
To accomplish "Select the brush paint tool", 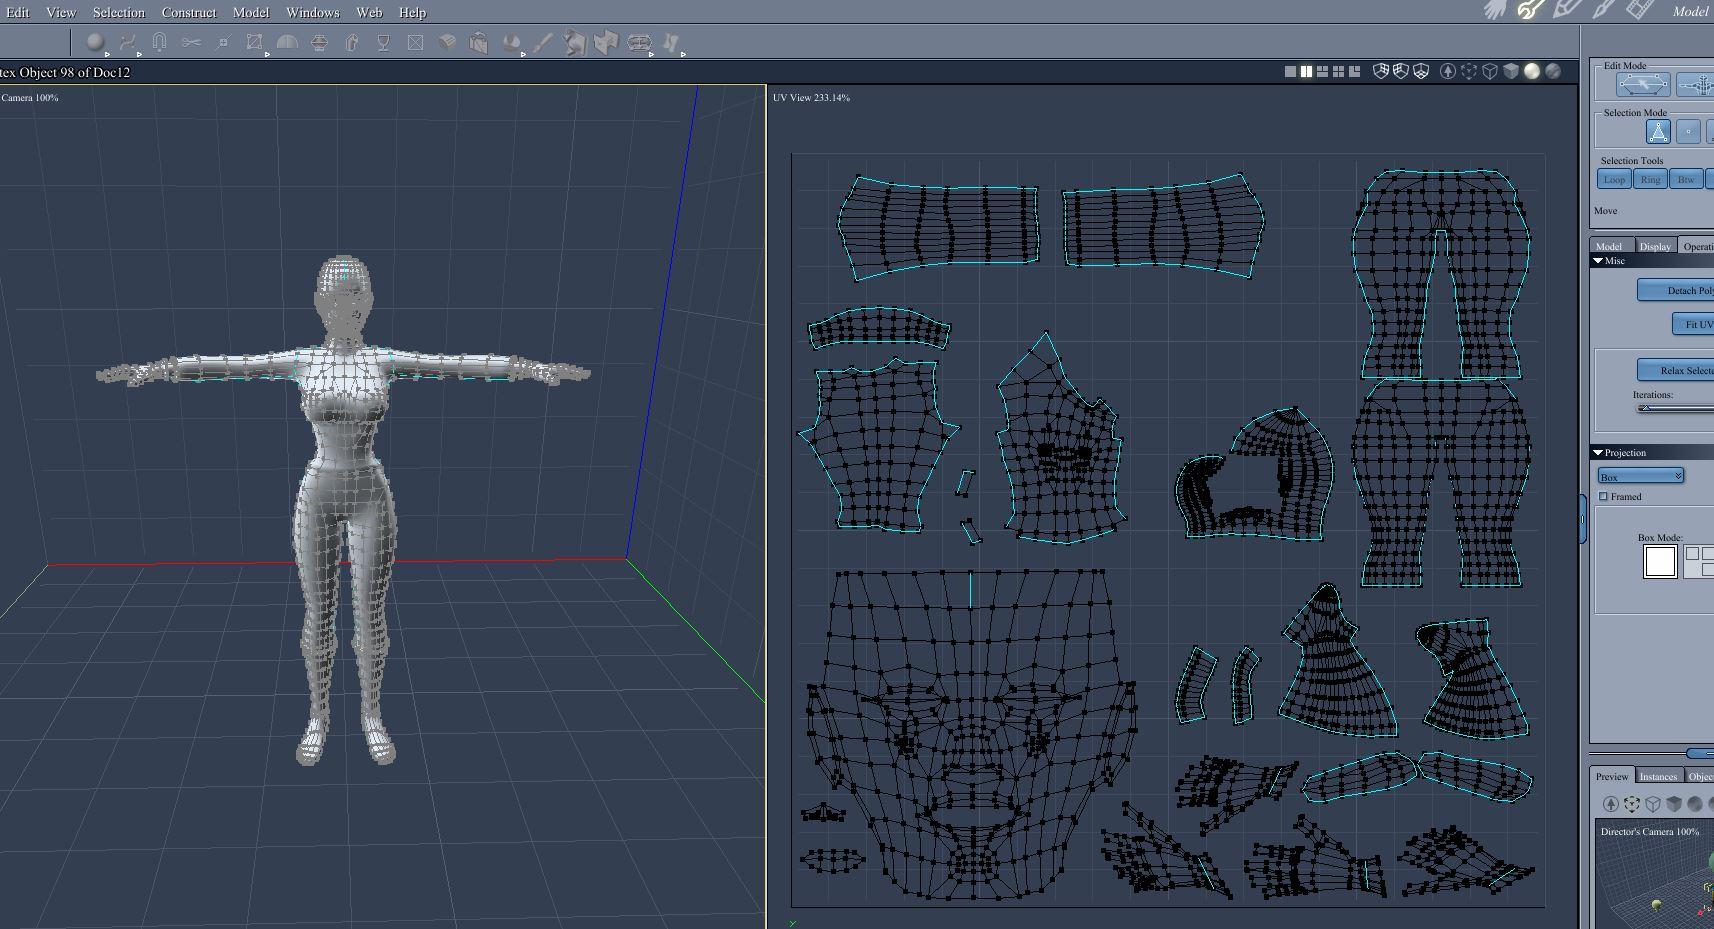I will [x=543, y=42].
